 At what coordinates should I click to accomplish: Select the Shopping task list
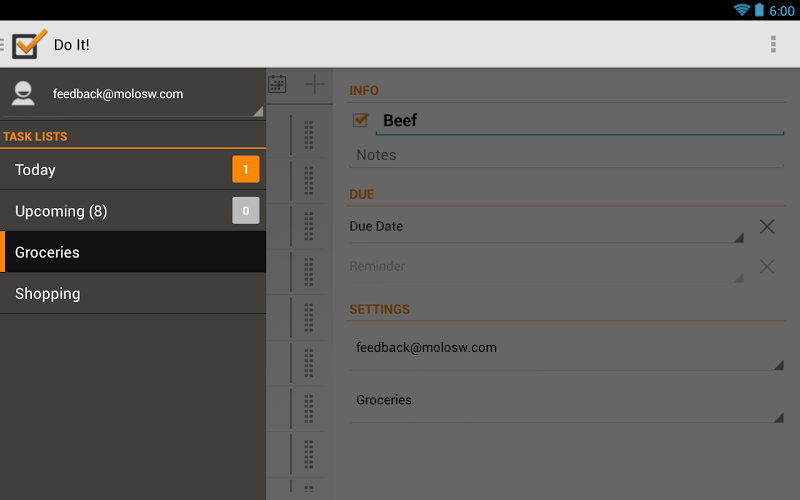pos(133,293)
